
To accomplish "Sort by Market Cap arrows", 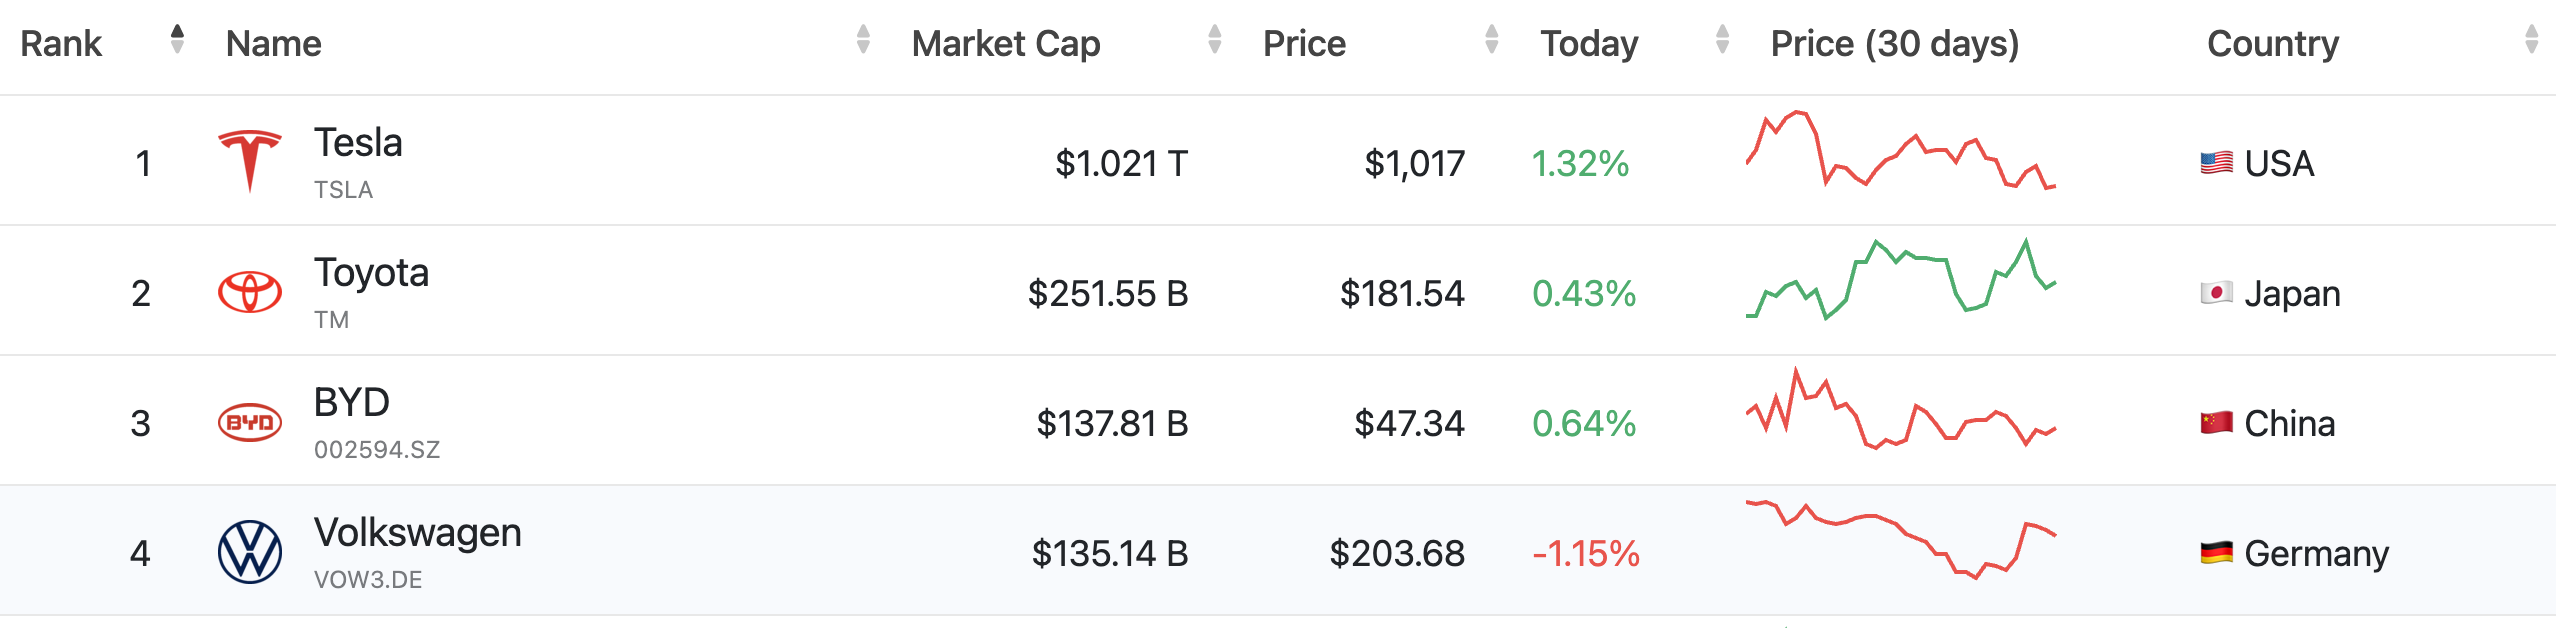I will click(1214, 40).
